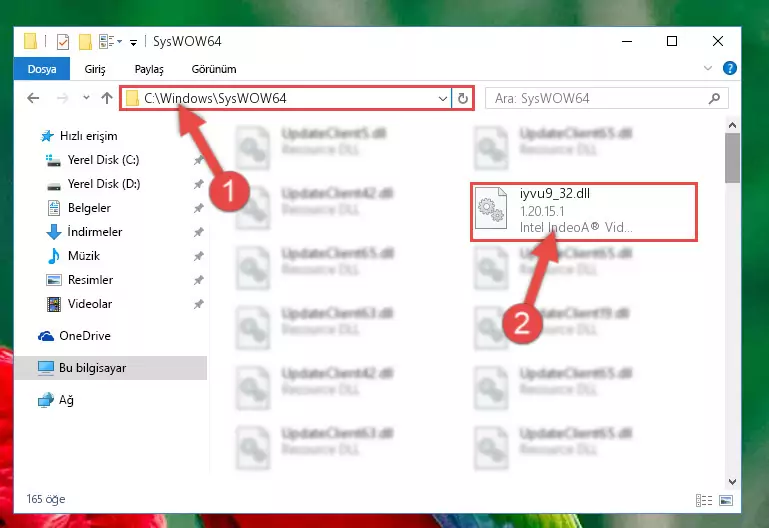Screen dimensions: 769x528
Task: Minimize the SysWOW64 window
Action: point(627,41)
